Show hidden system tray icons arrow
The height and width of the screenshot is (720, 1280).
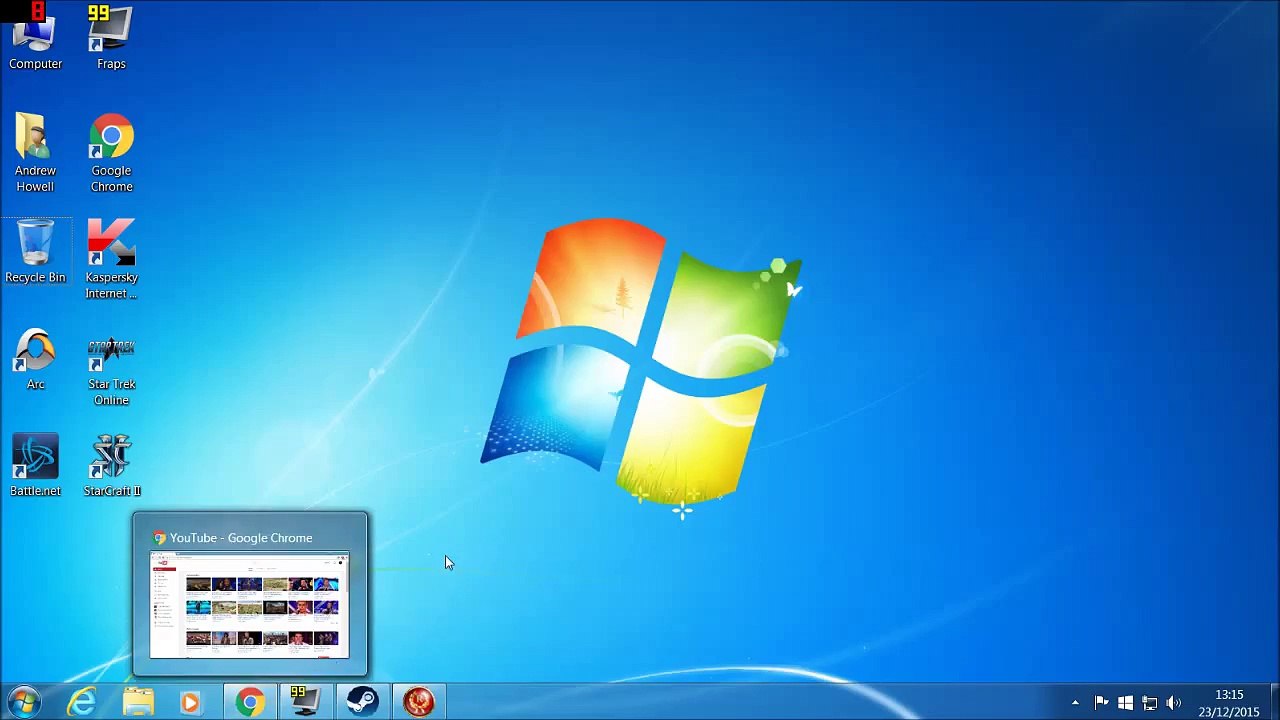[x=1075, y=703]
